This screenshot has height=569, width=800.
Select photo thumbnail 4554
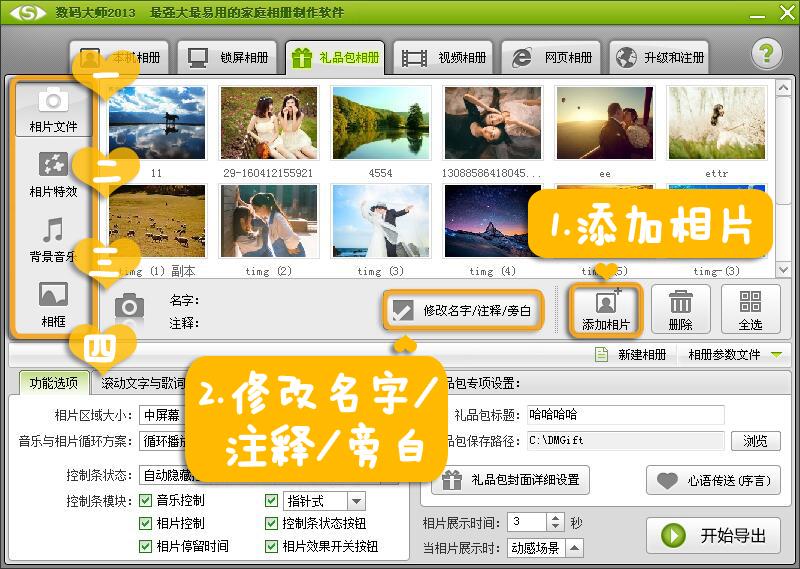(381, 123)
